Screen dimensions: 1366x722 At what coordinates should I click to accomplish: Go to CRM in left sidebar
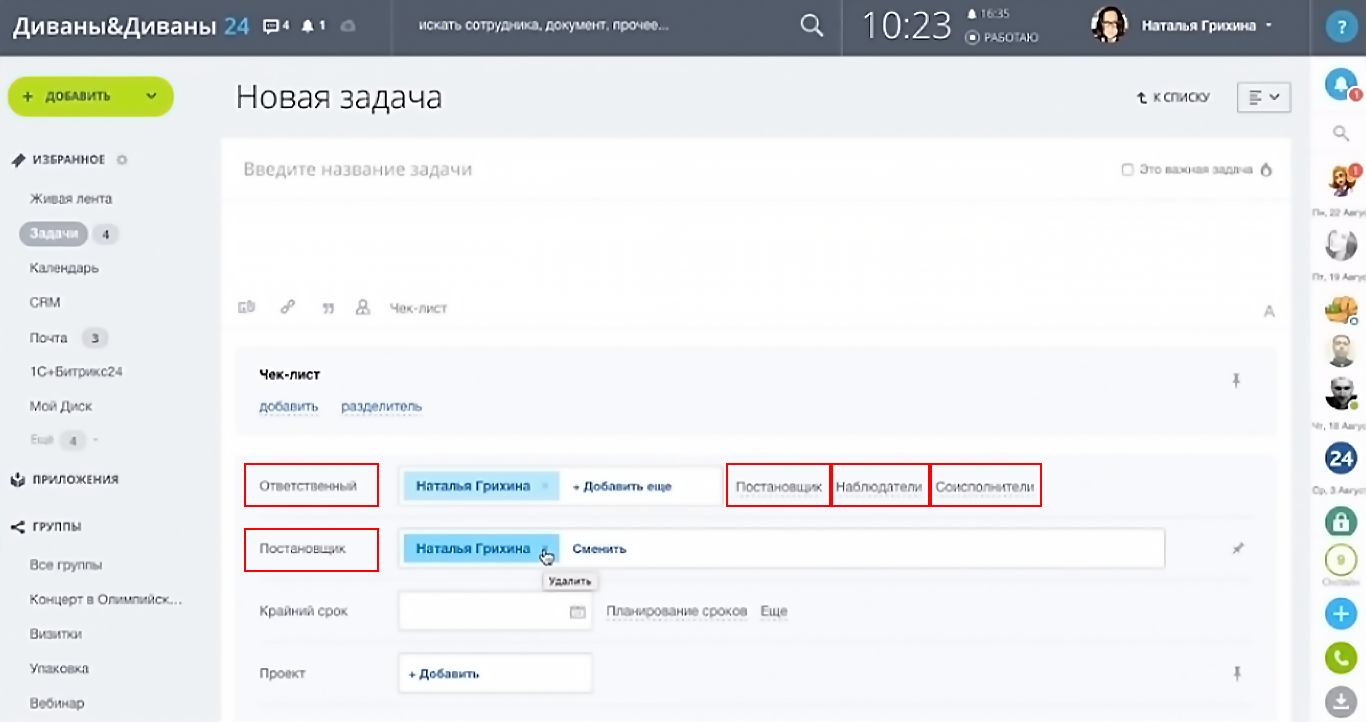[x=45, y=302]
